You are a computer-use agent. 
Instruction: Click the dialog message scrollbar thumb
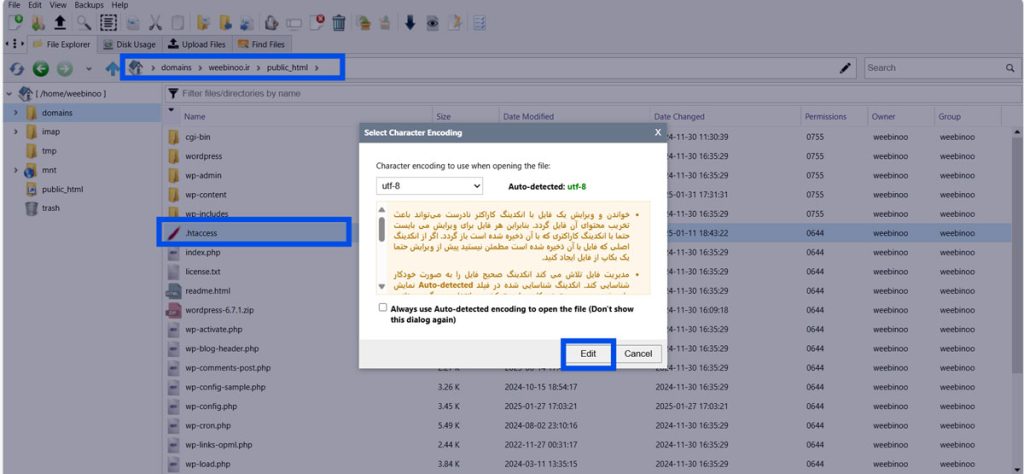click(381, 229)
